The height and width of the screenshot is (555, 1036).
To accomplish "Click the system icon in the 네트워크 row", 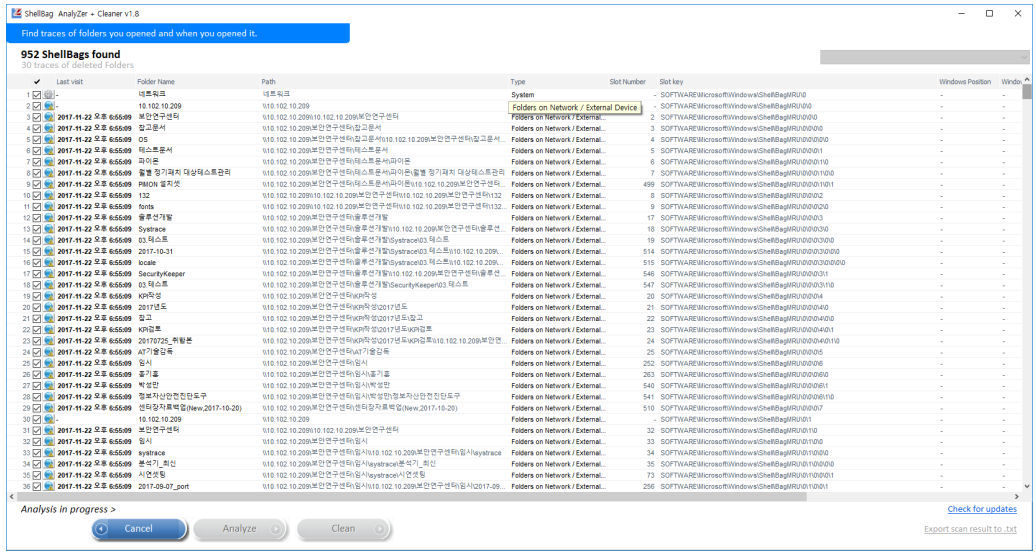I will (48, 94).
